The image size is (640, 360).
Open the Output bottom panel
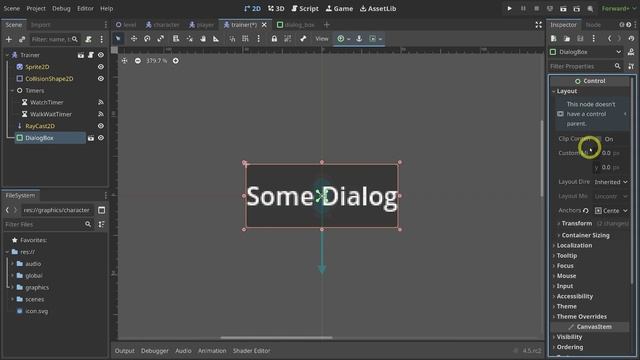(x=124, y=351)
